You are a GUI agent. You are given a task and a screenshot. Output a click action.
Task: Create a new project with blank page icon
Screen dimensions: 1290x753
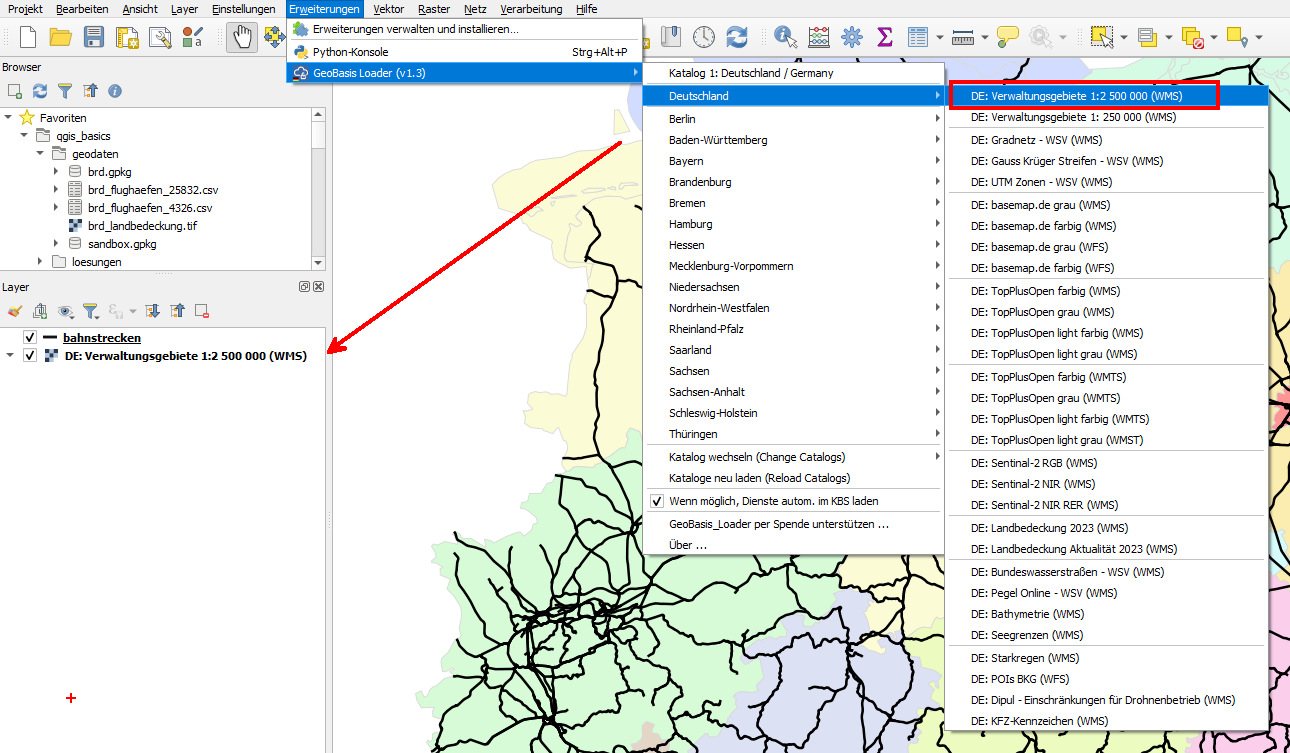click(x=28, y=37)
